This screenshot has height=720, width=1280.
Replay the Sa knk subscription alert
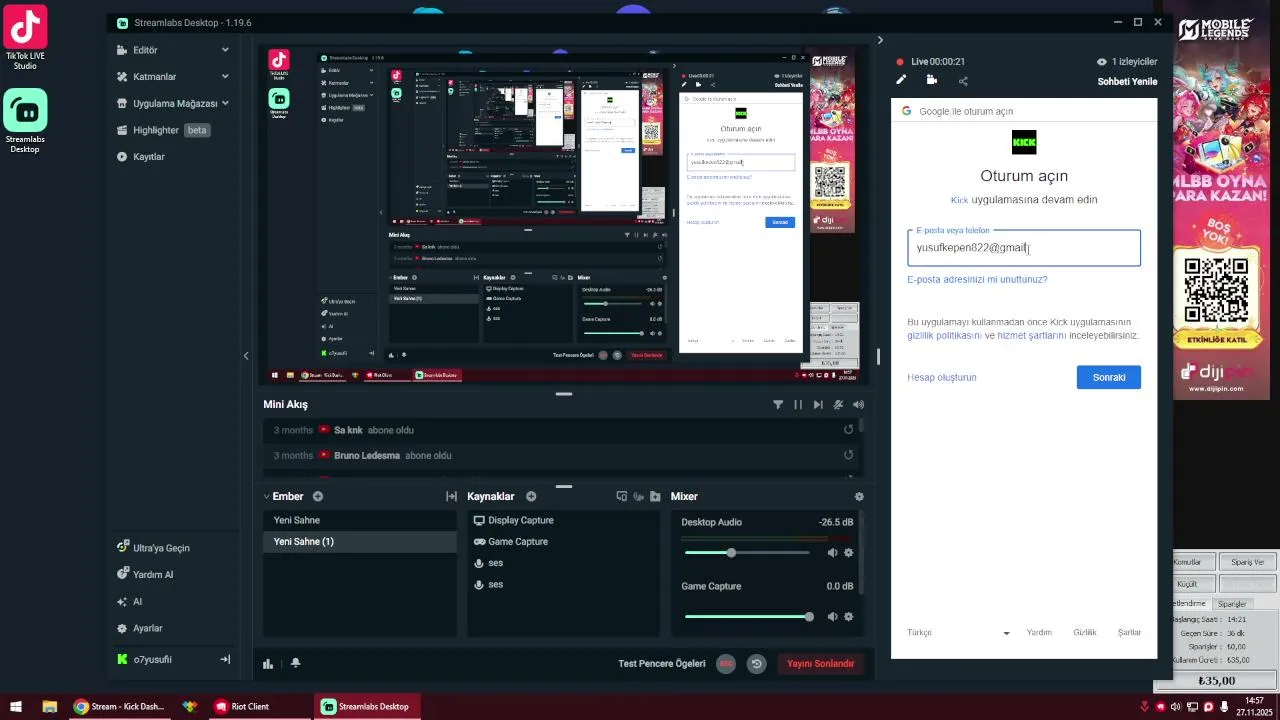[848, 430]
